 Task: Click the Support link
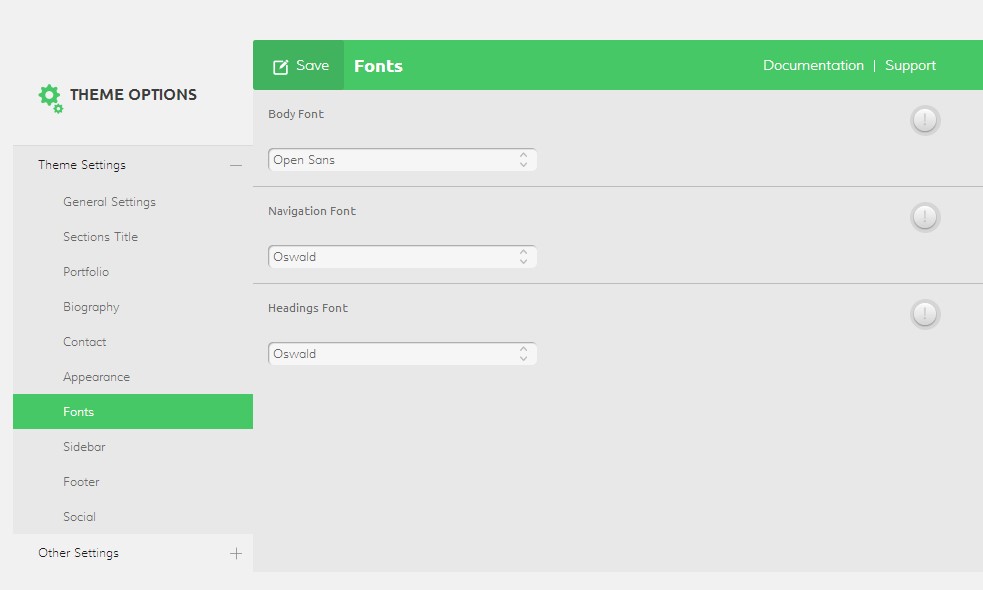pos(910,65)
